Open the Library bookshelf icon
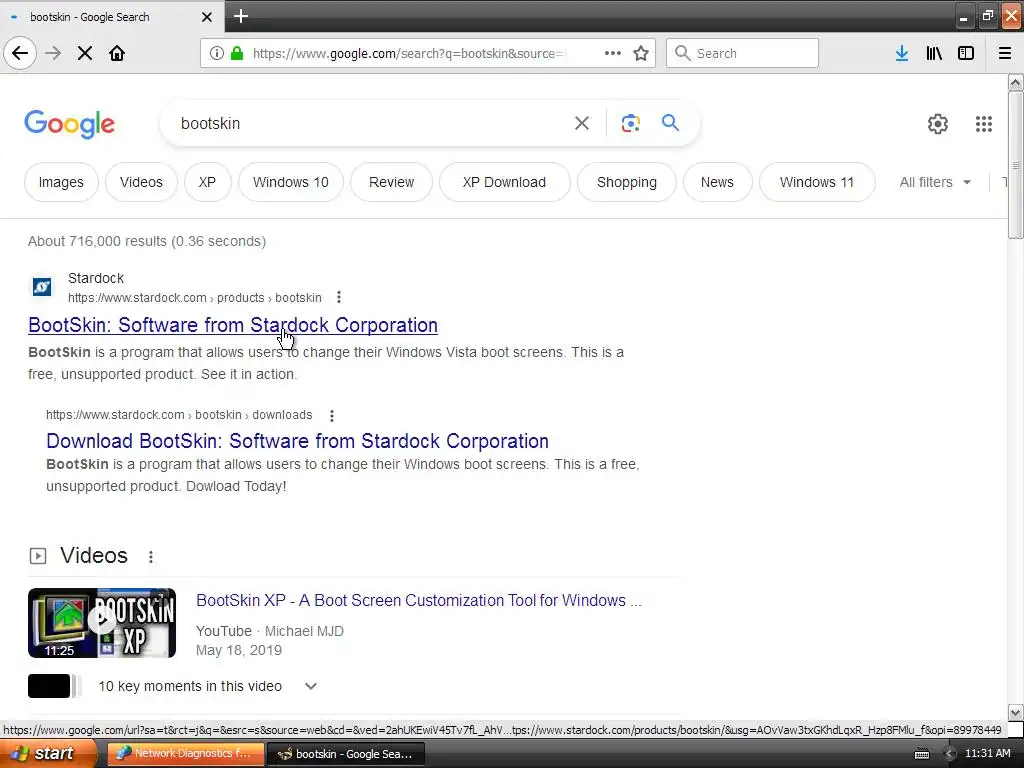This screenshot has width=1024, height=768. click(934, 53)
